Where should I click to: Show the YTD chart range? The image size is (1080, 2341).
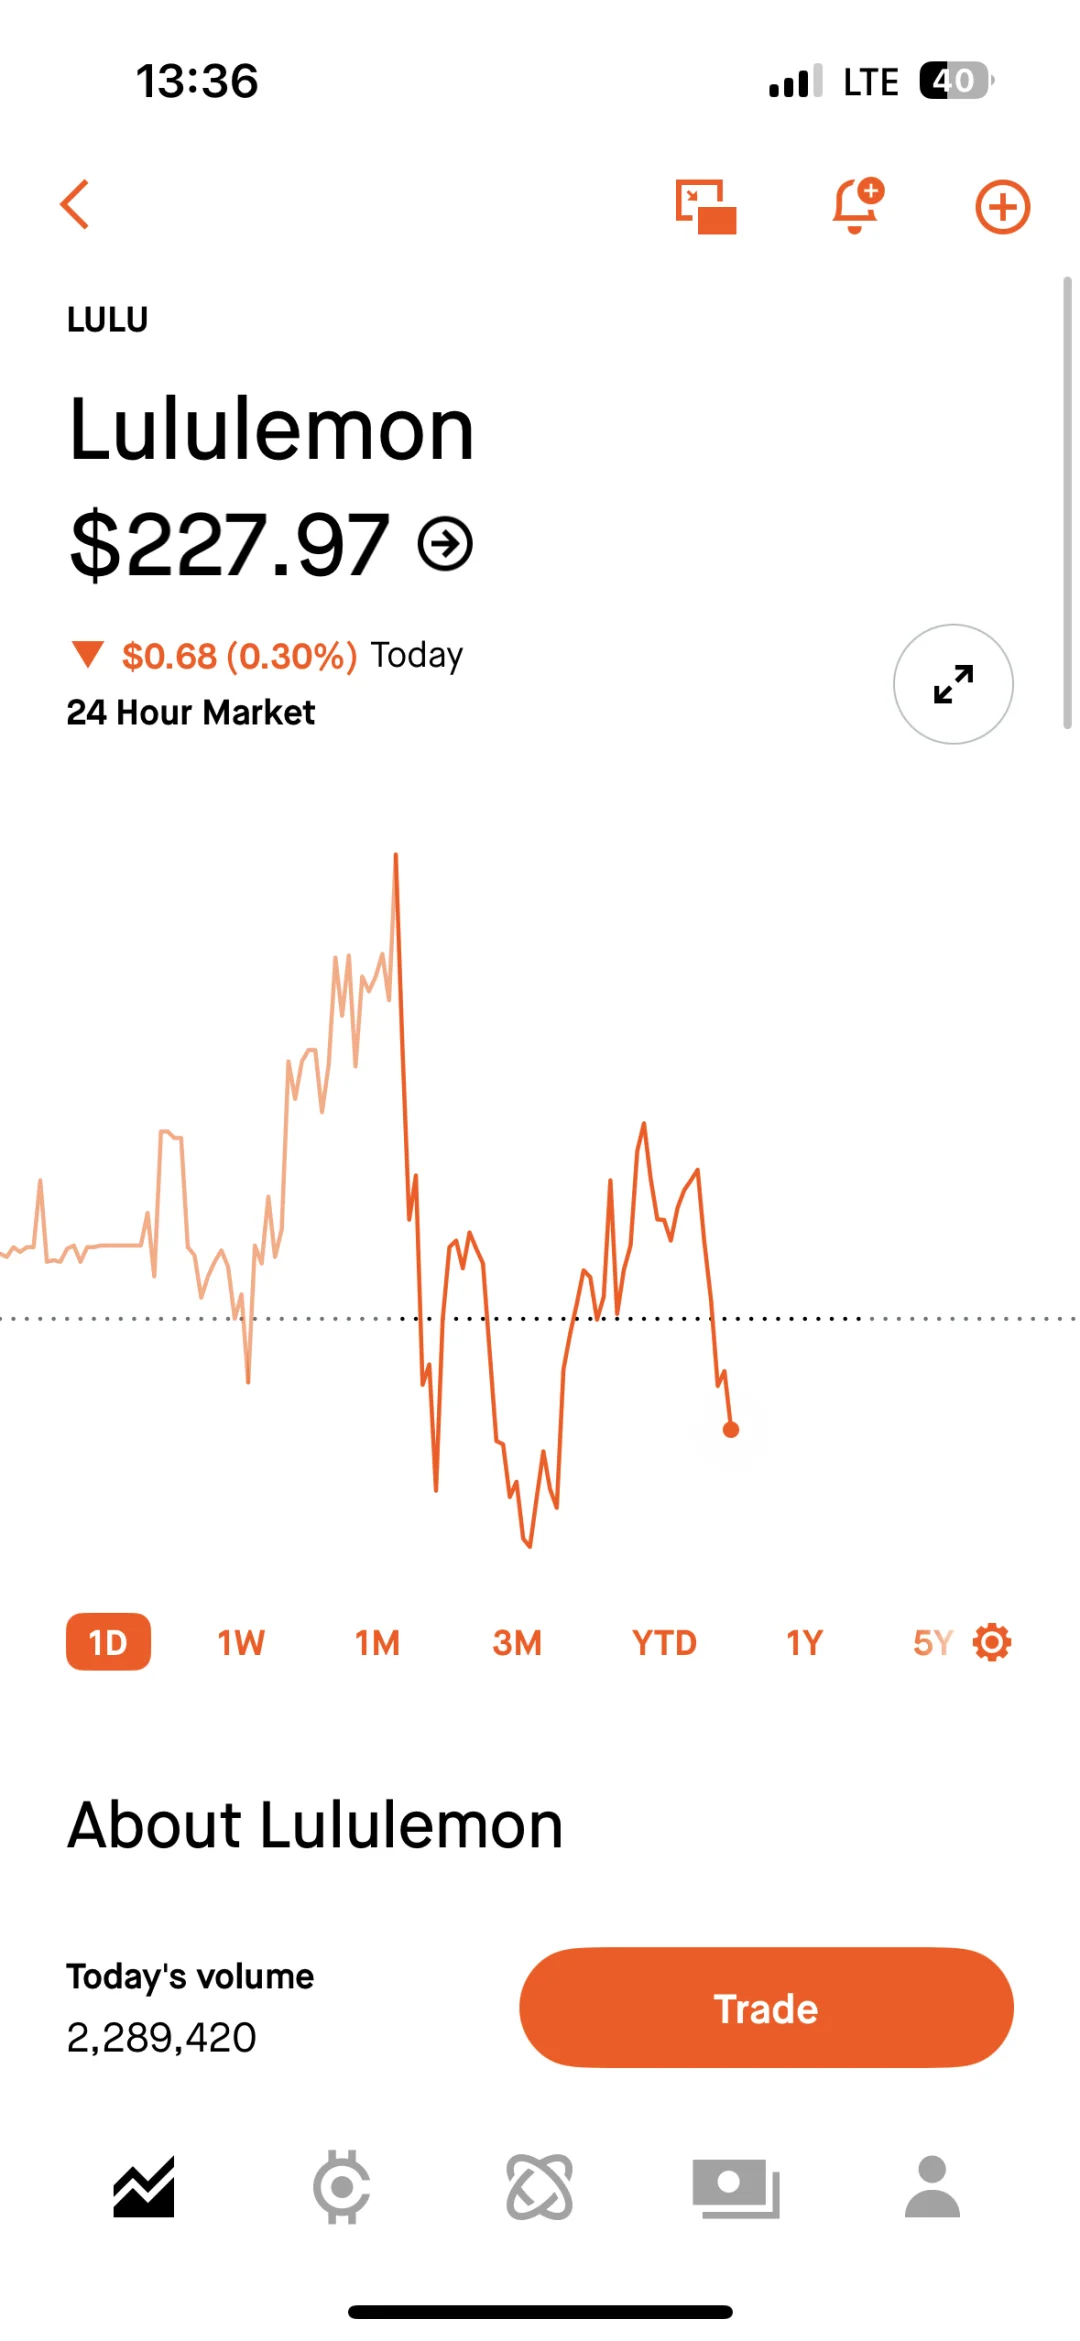(x=664, y=1642)
